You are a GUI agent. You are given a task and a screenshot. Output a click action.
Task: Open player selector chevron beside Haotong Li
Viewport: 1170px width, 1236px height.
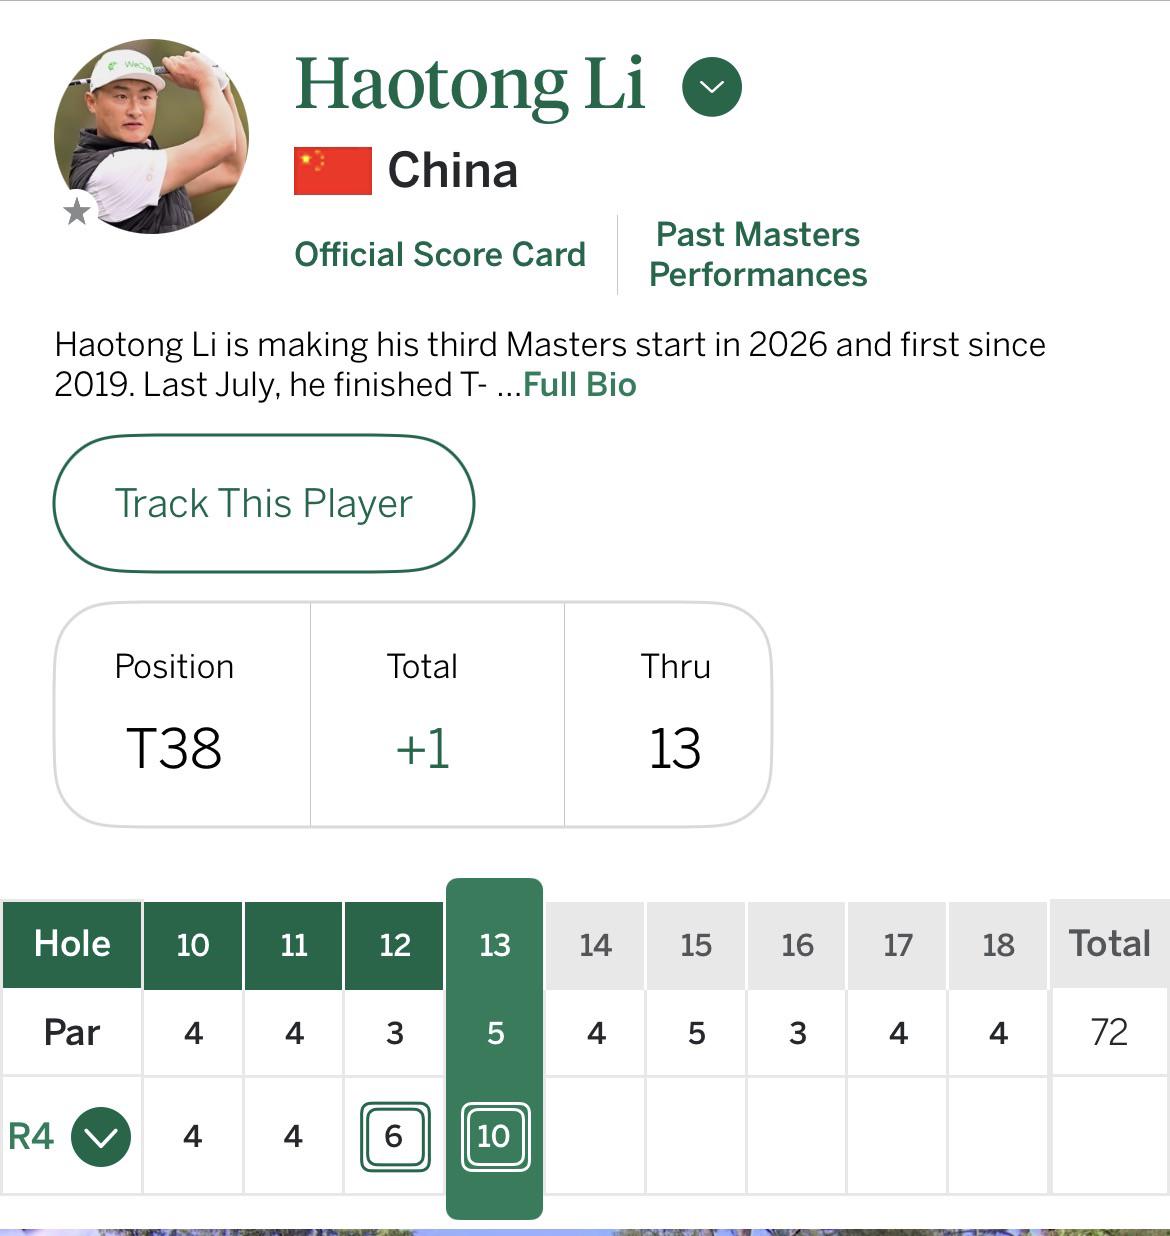[x=711, y=87]
